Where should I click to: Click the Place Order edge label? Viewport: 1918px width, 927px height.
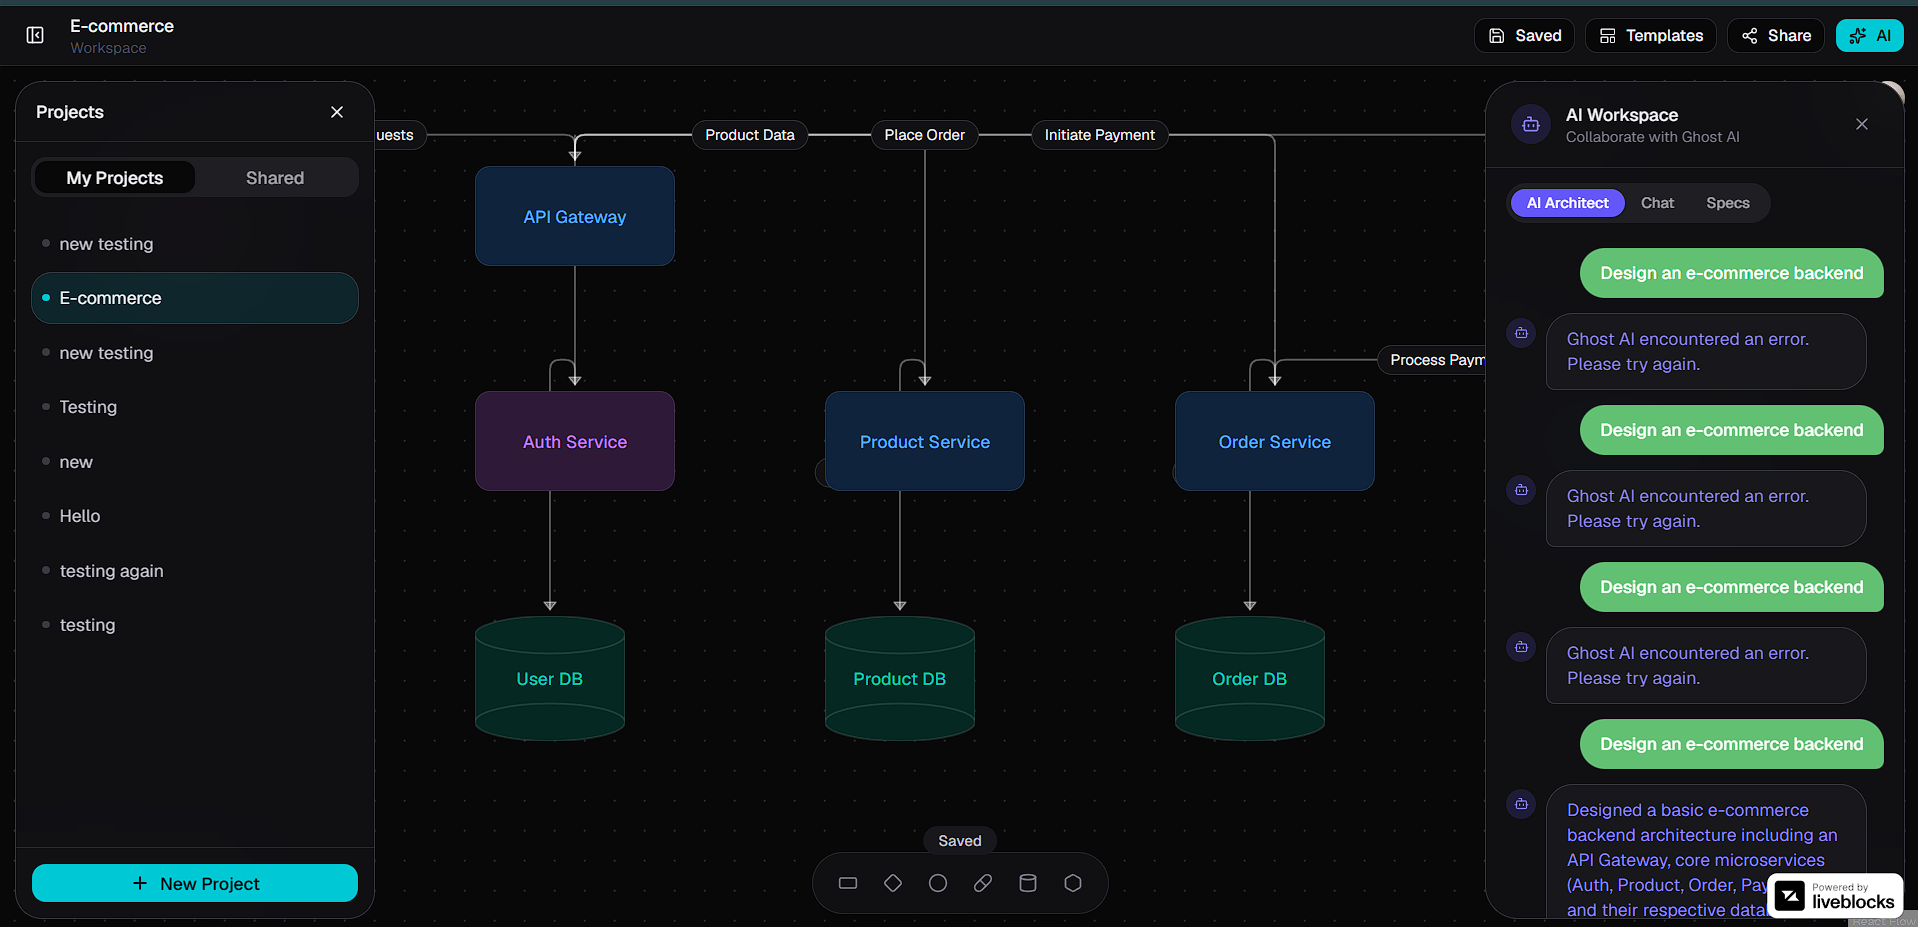pos(925,135)
